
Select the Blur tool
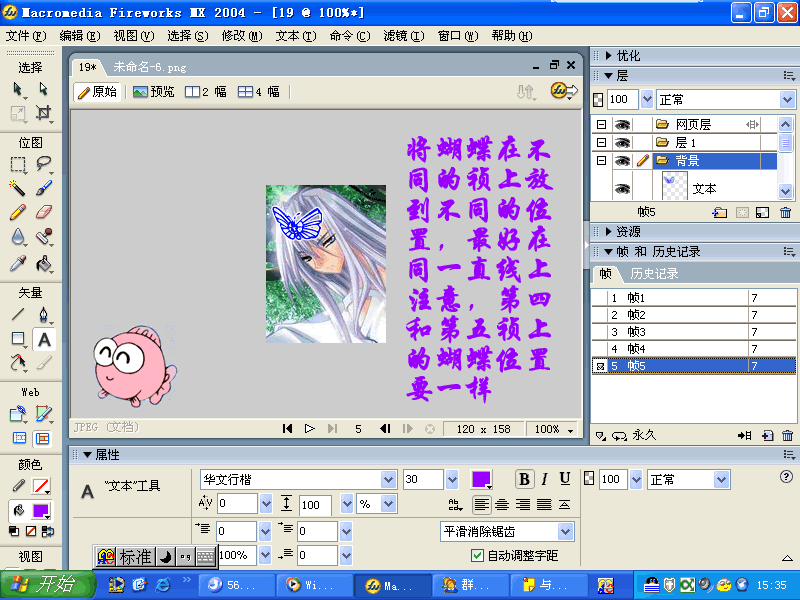tap(17, 237)
